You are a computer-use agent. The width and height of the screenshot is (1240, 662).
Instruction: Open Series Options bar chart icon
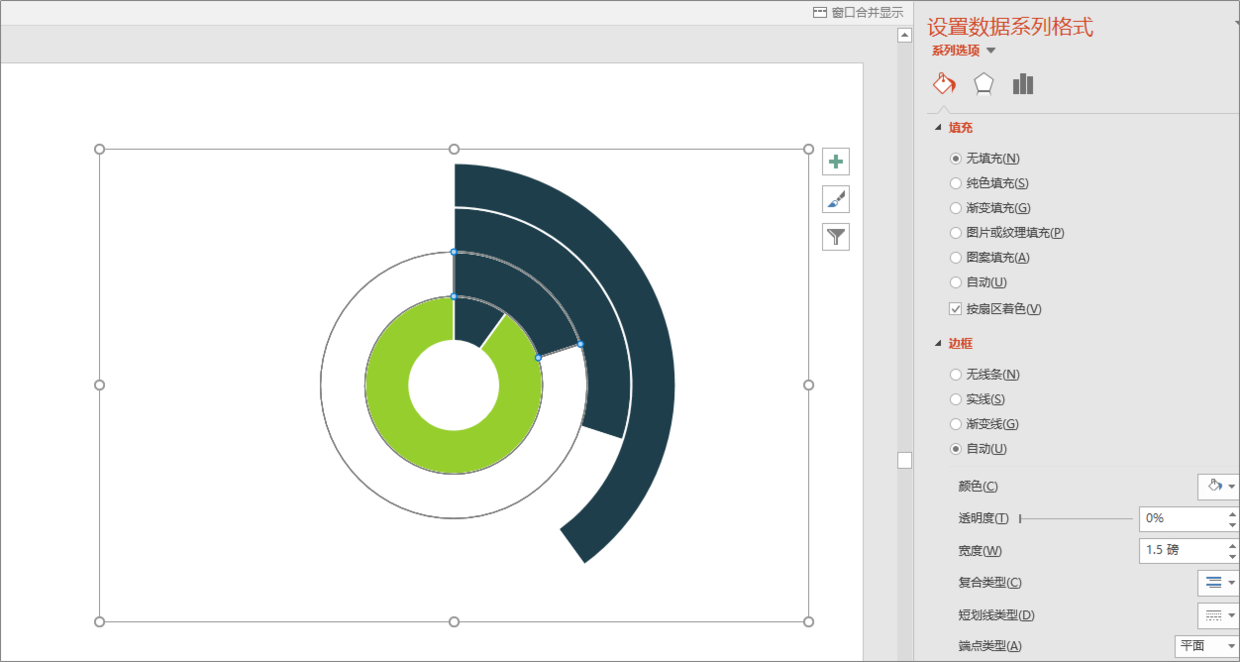tap(1022, 84)
